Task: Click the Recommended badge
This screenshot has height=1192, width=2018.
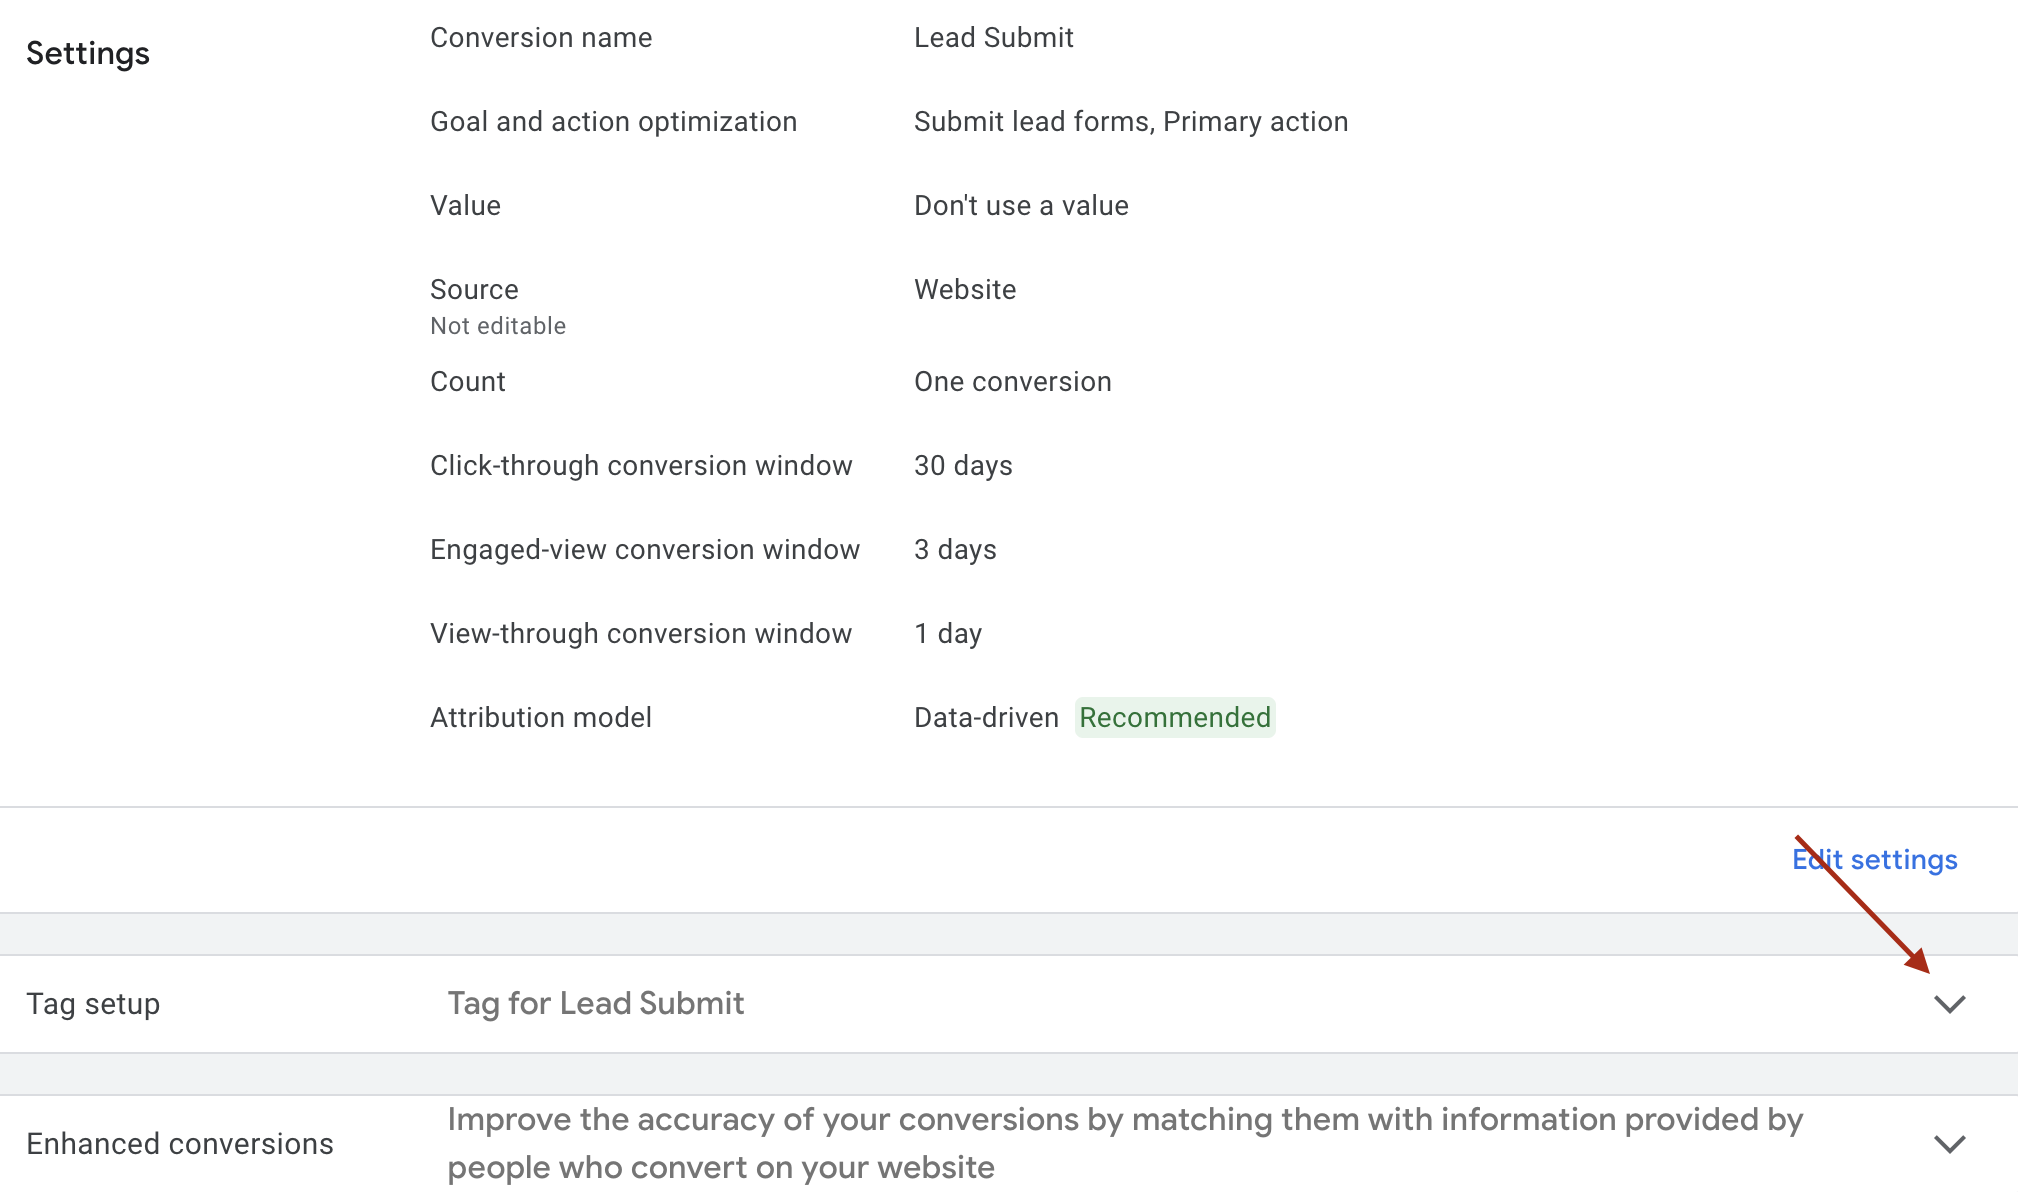Action: click(1174, 718)
